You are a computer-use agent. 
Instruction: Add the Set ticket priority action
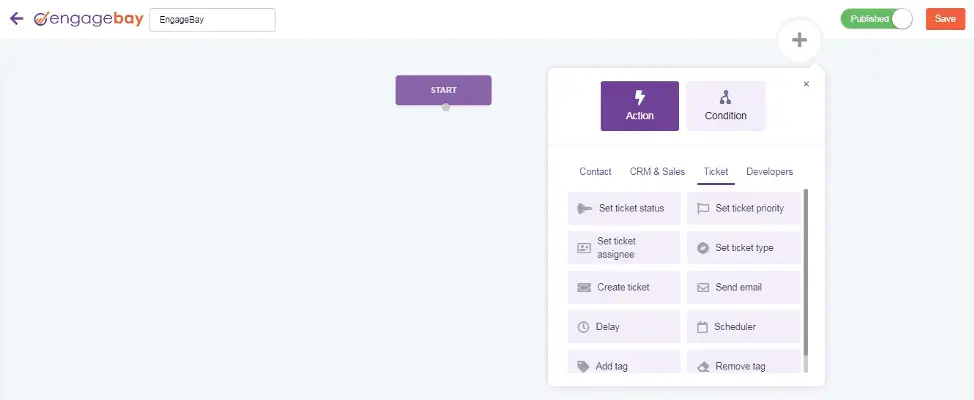point(744,208)
